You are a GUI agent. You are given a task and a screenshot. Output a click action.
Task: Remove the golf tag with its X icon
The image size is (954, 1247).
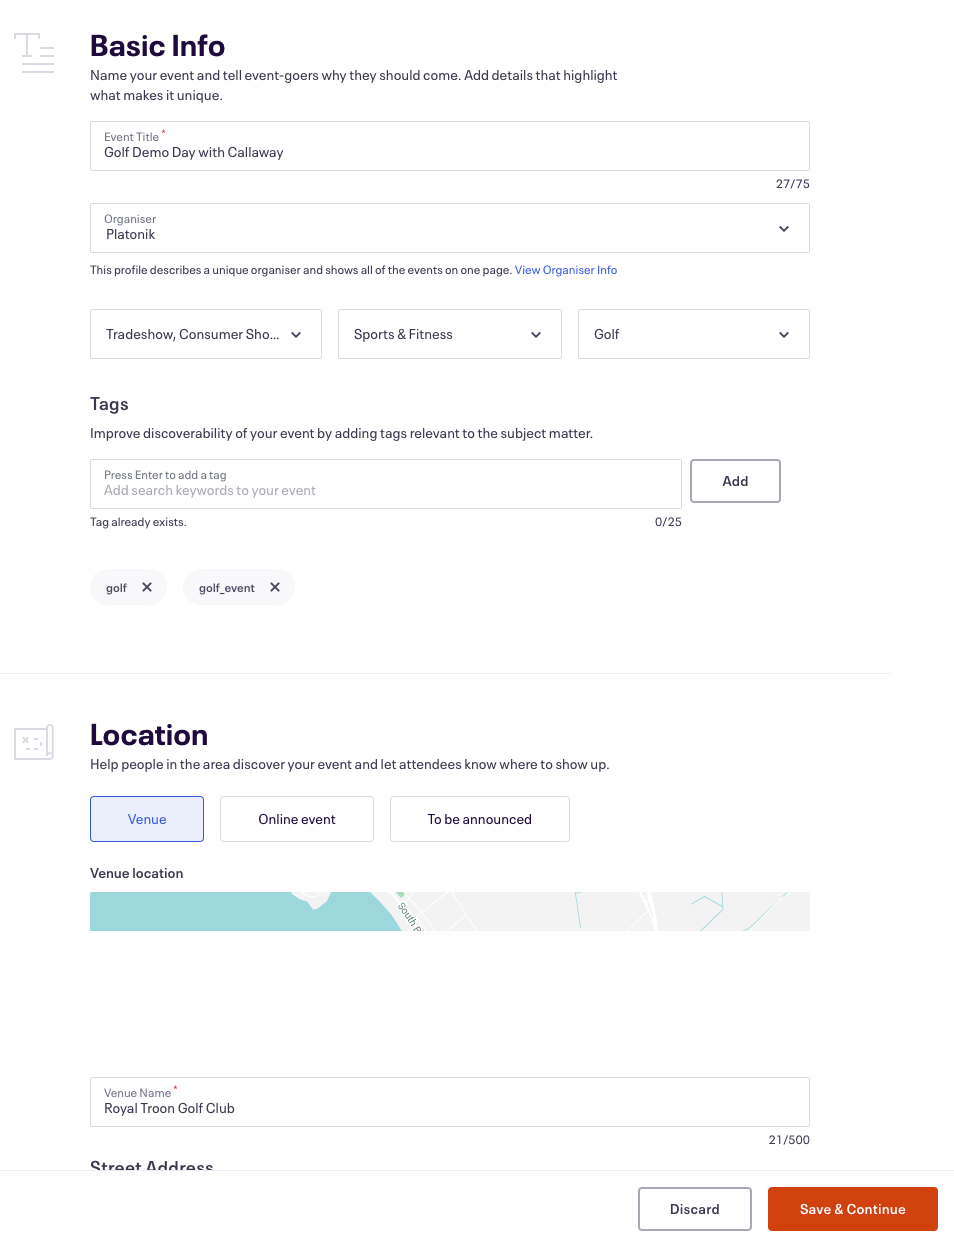(147, 587)
